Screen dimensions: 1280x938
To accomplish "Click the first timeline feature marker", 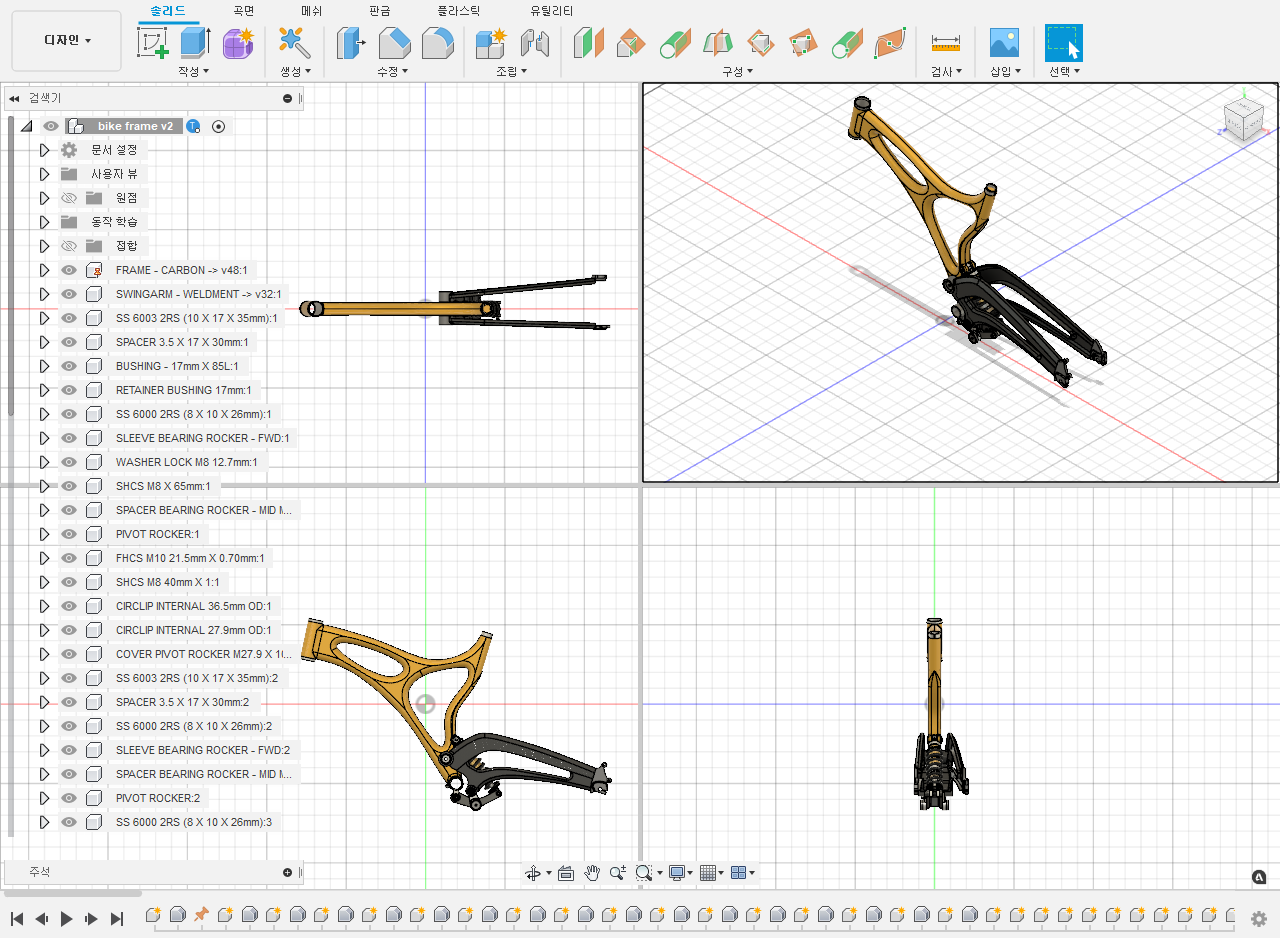I will coord(153,915).
